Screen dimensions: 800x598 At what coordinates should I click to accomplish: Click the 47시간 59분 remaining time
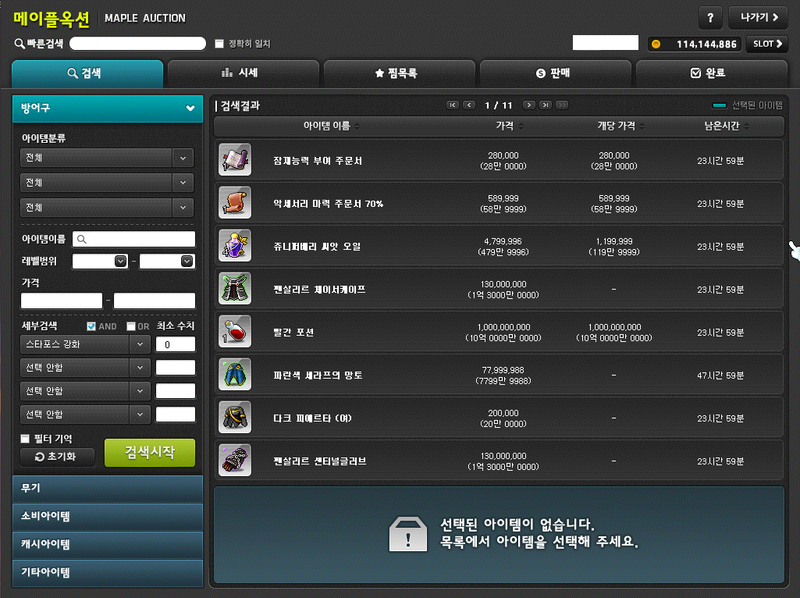coord(720,375)
